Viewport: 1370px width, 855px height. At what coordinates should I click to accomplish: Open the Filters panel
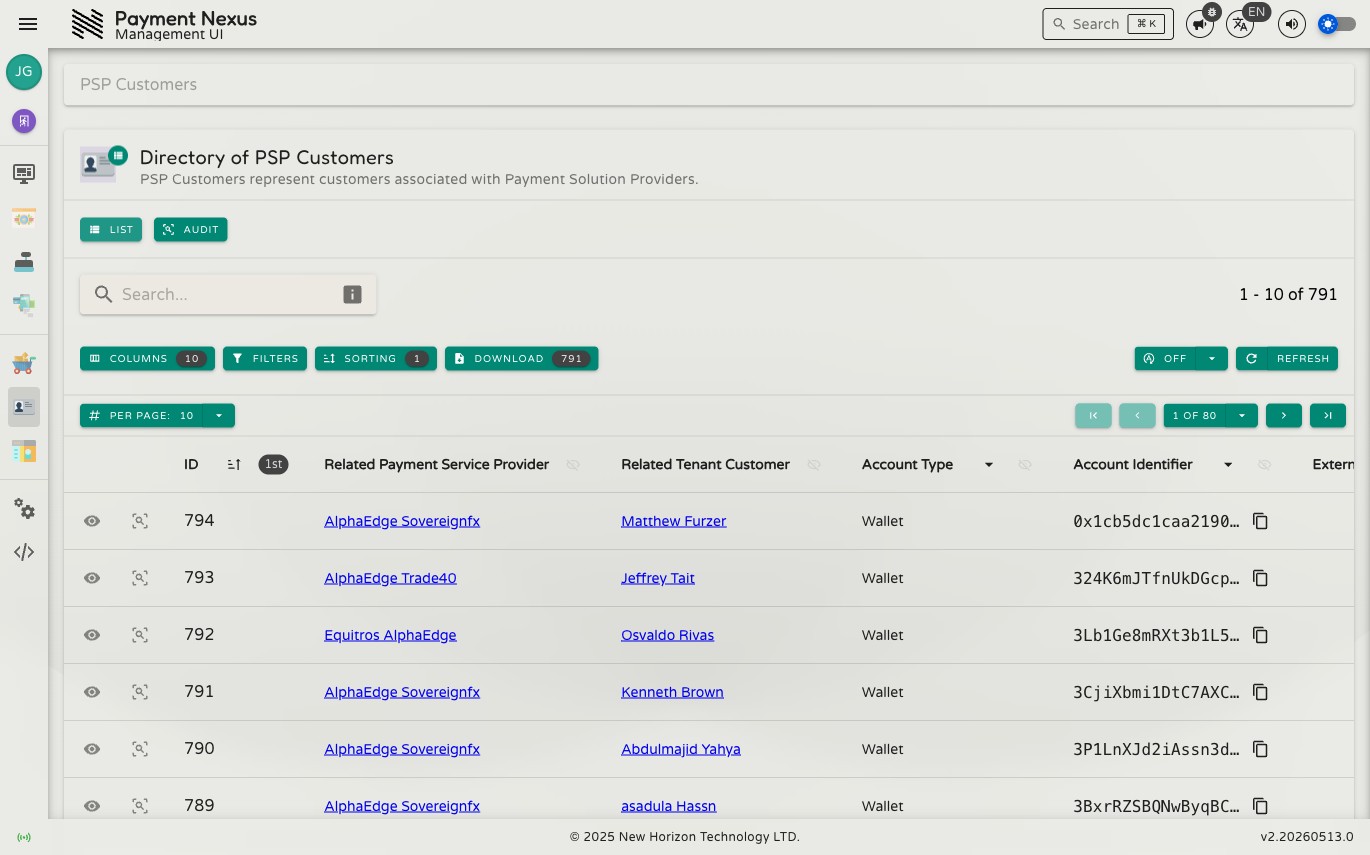265,358
